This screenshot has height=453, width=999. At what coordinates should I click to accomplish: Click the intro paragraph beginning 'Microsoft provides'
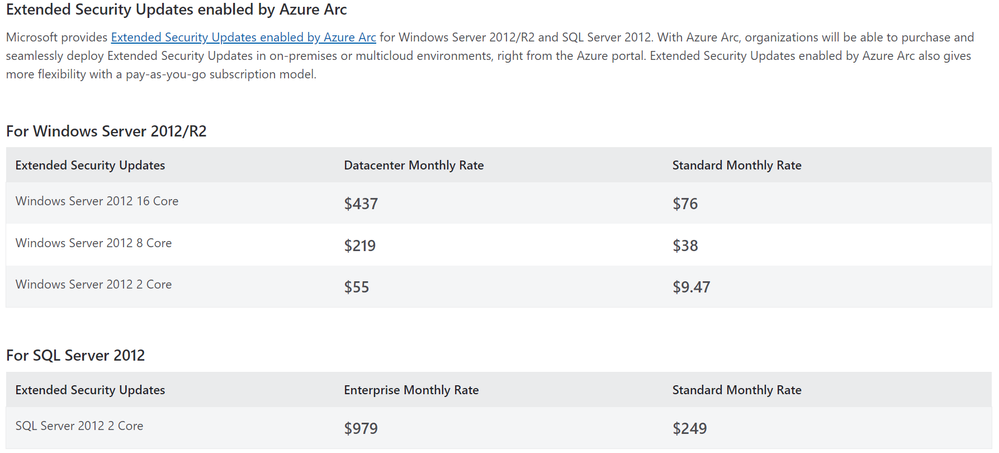tap(490, 56)
